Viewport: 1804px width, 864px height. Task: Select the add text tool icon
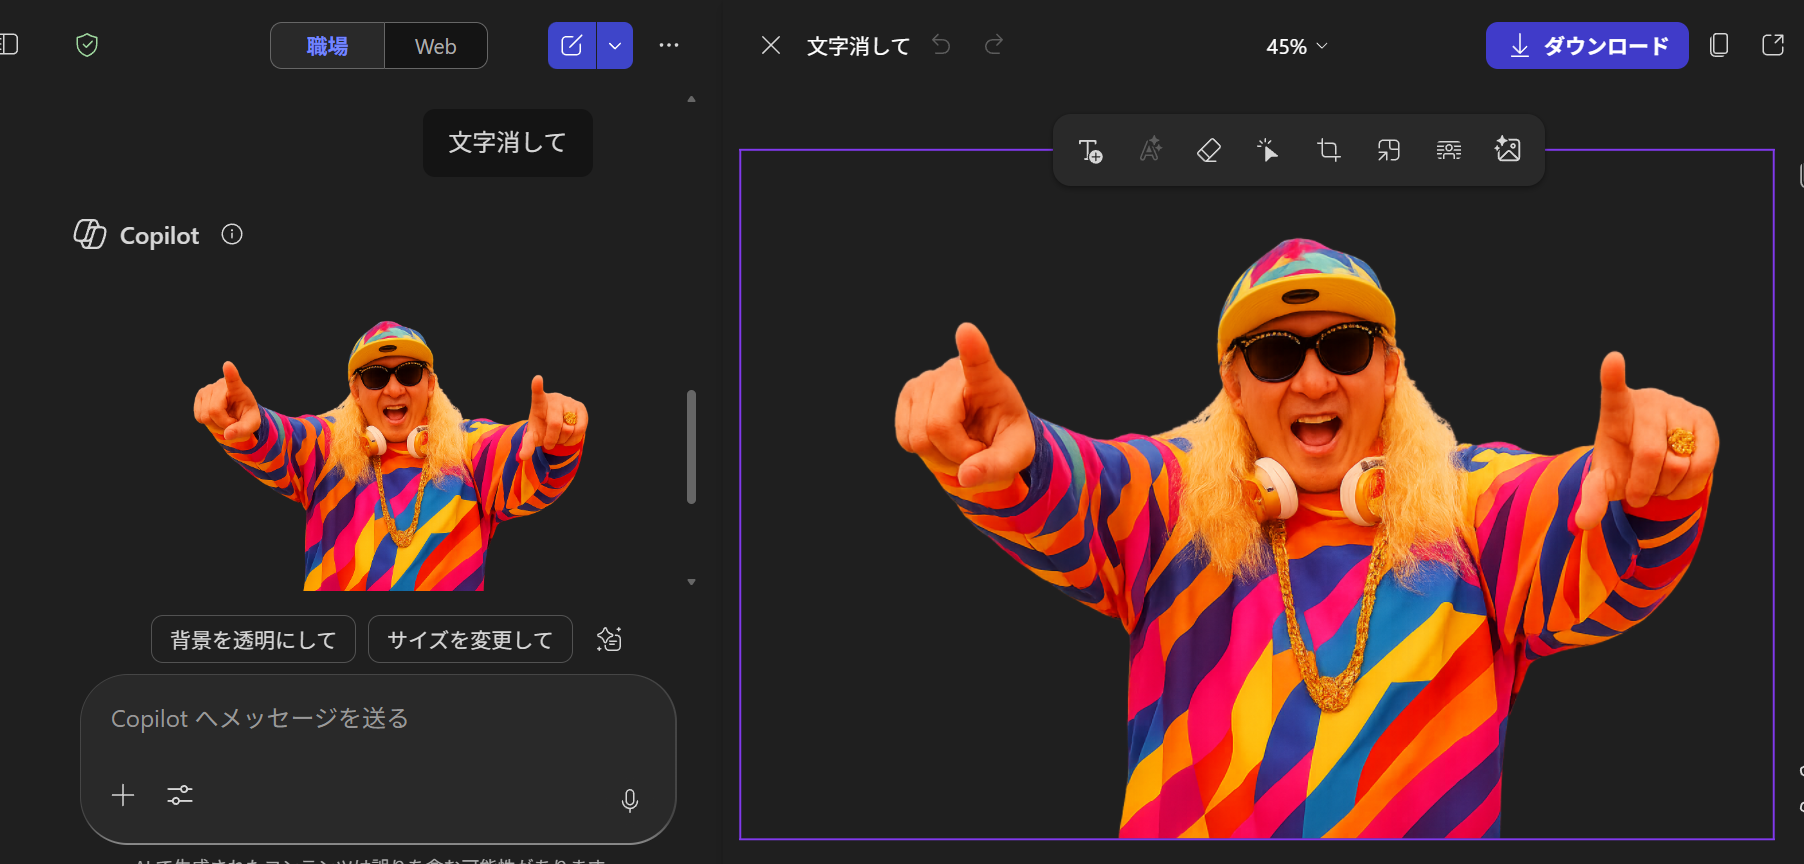tap(1090, 150)
